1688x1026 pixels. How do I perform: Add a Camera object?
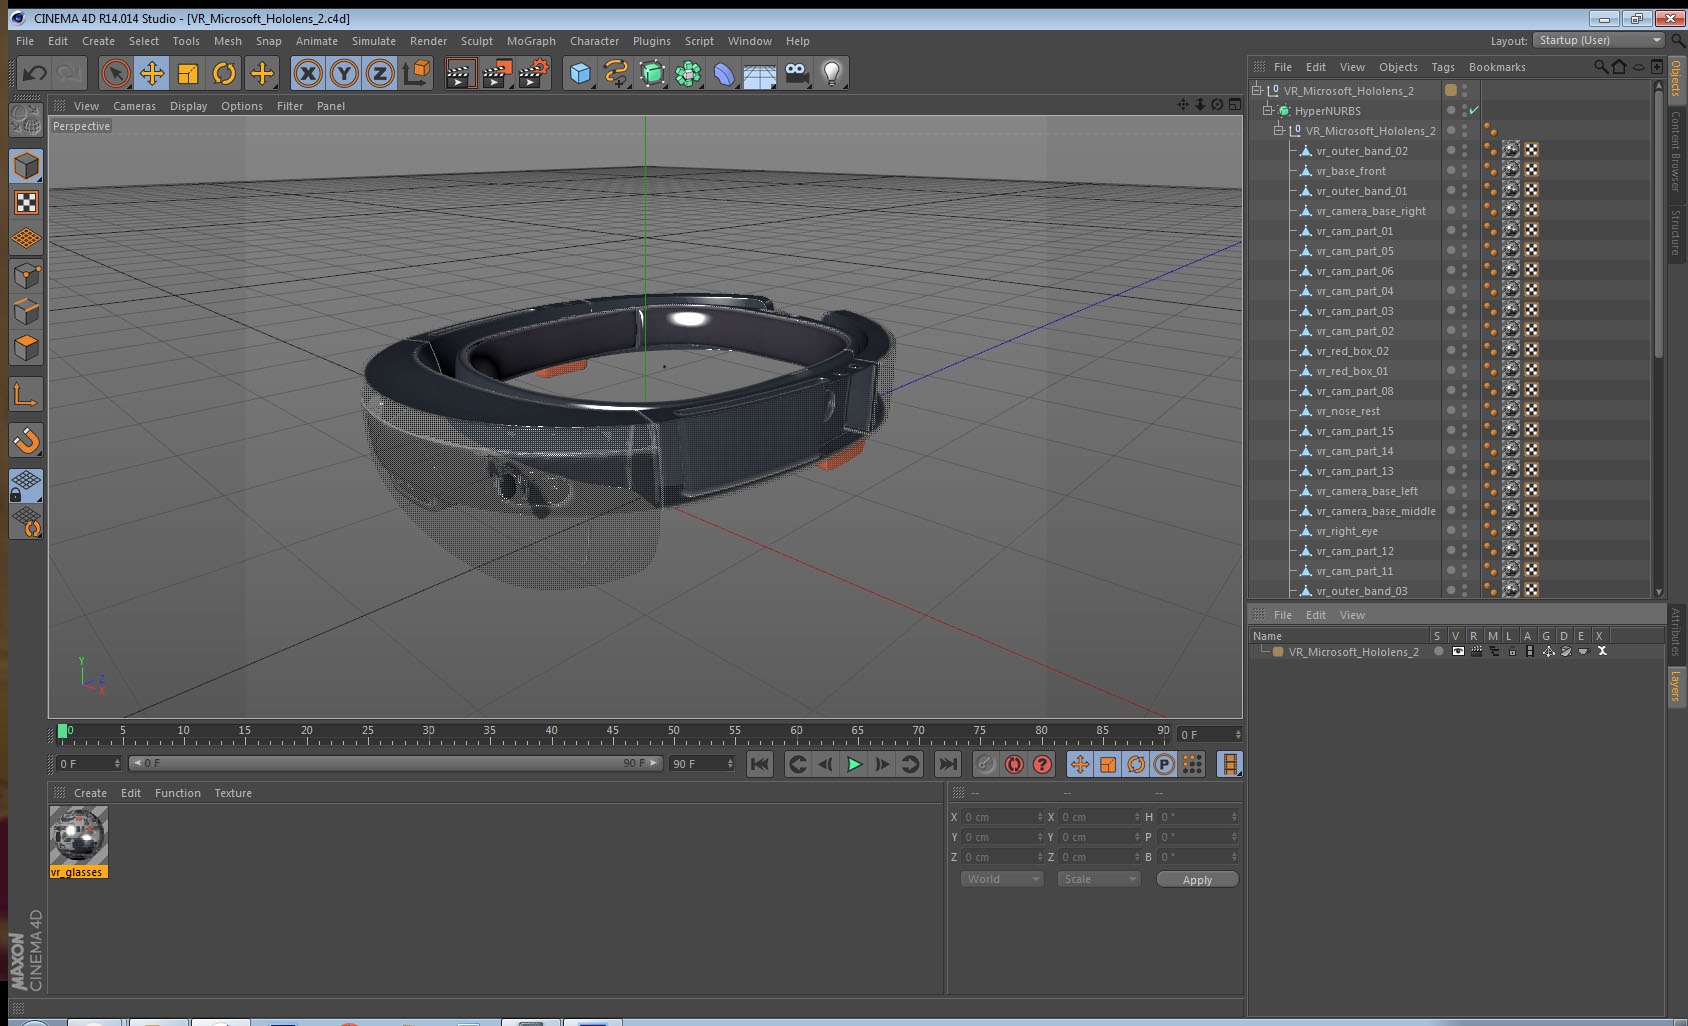[796, 73]
